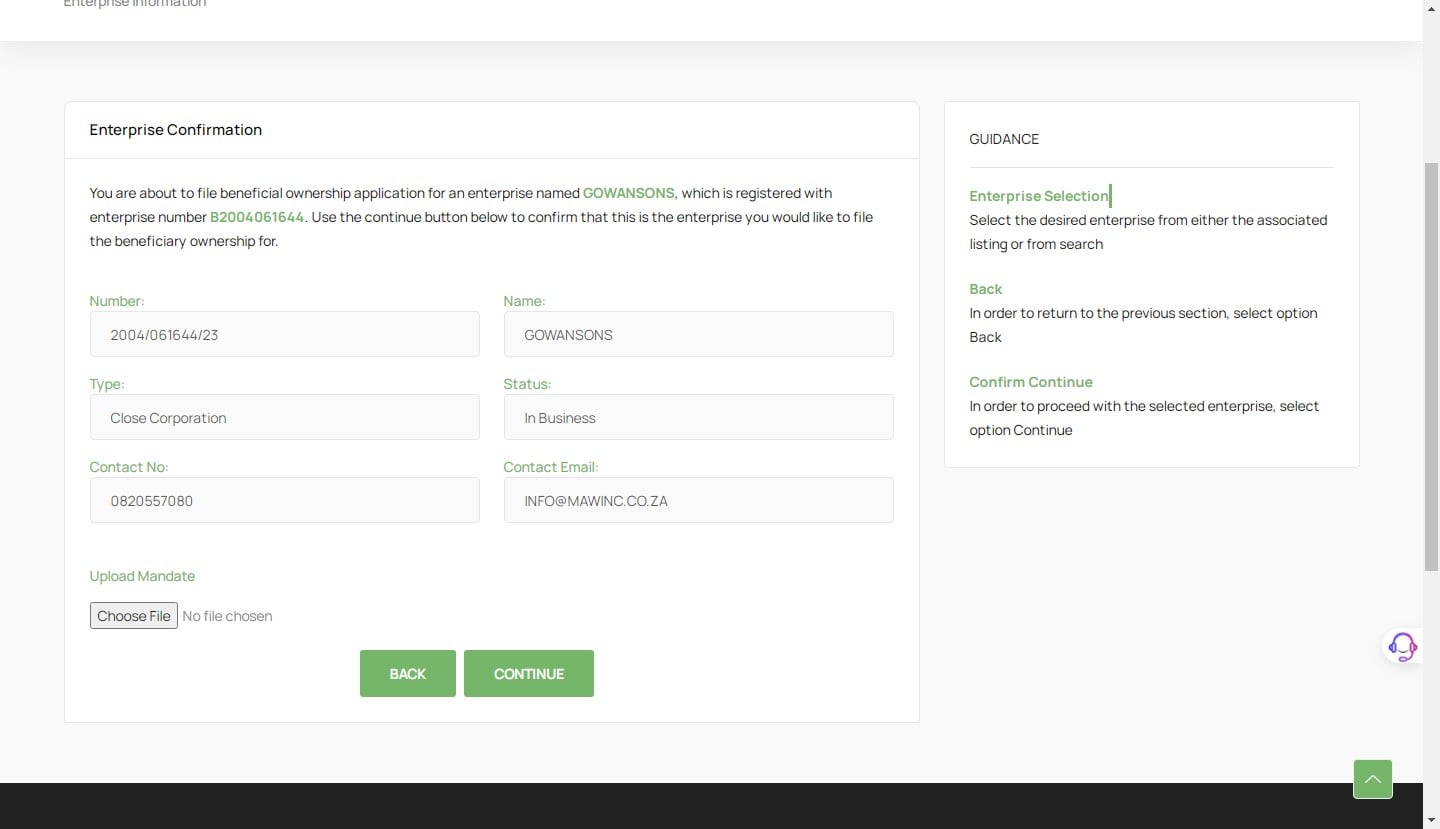Viewport: 1440px width, 829px height.
Task: Click the Contact Email field
Action: coord(698,501)
